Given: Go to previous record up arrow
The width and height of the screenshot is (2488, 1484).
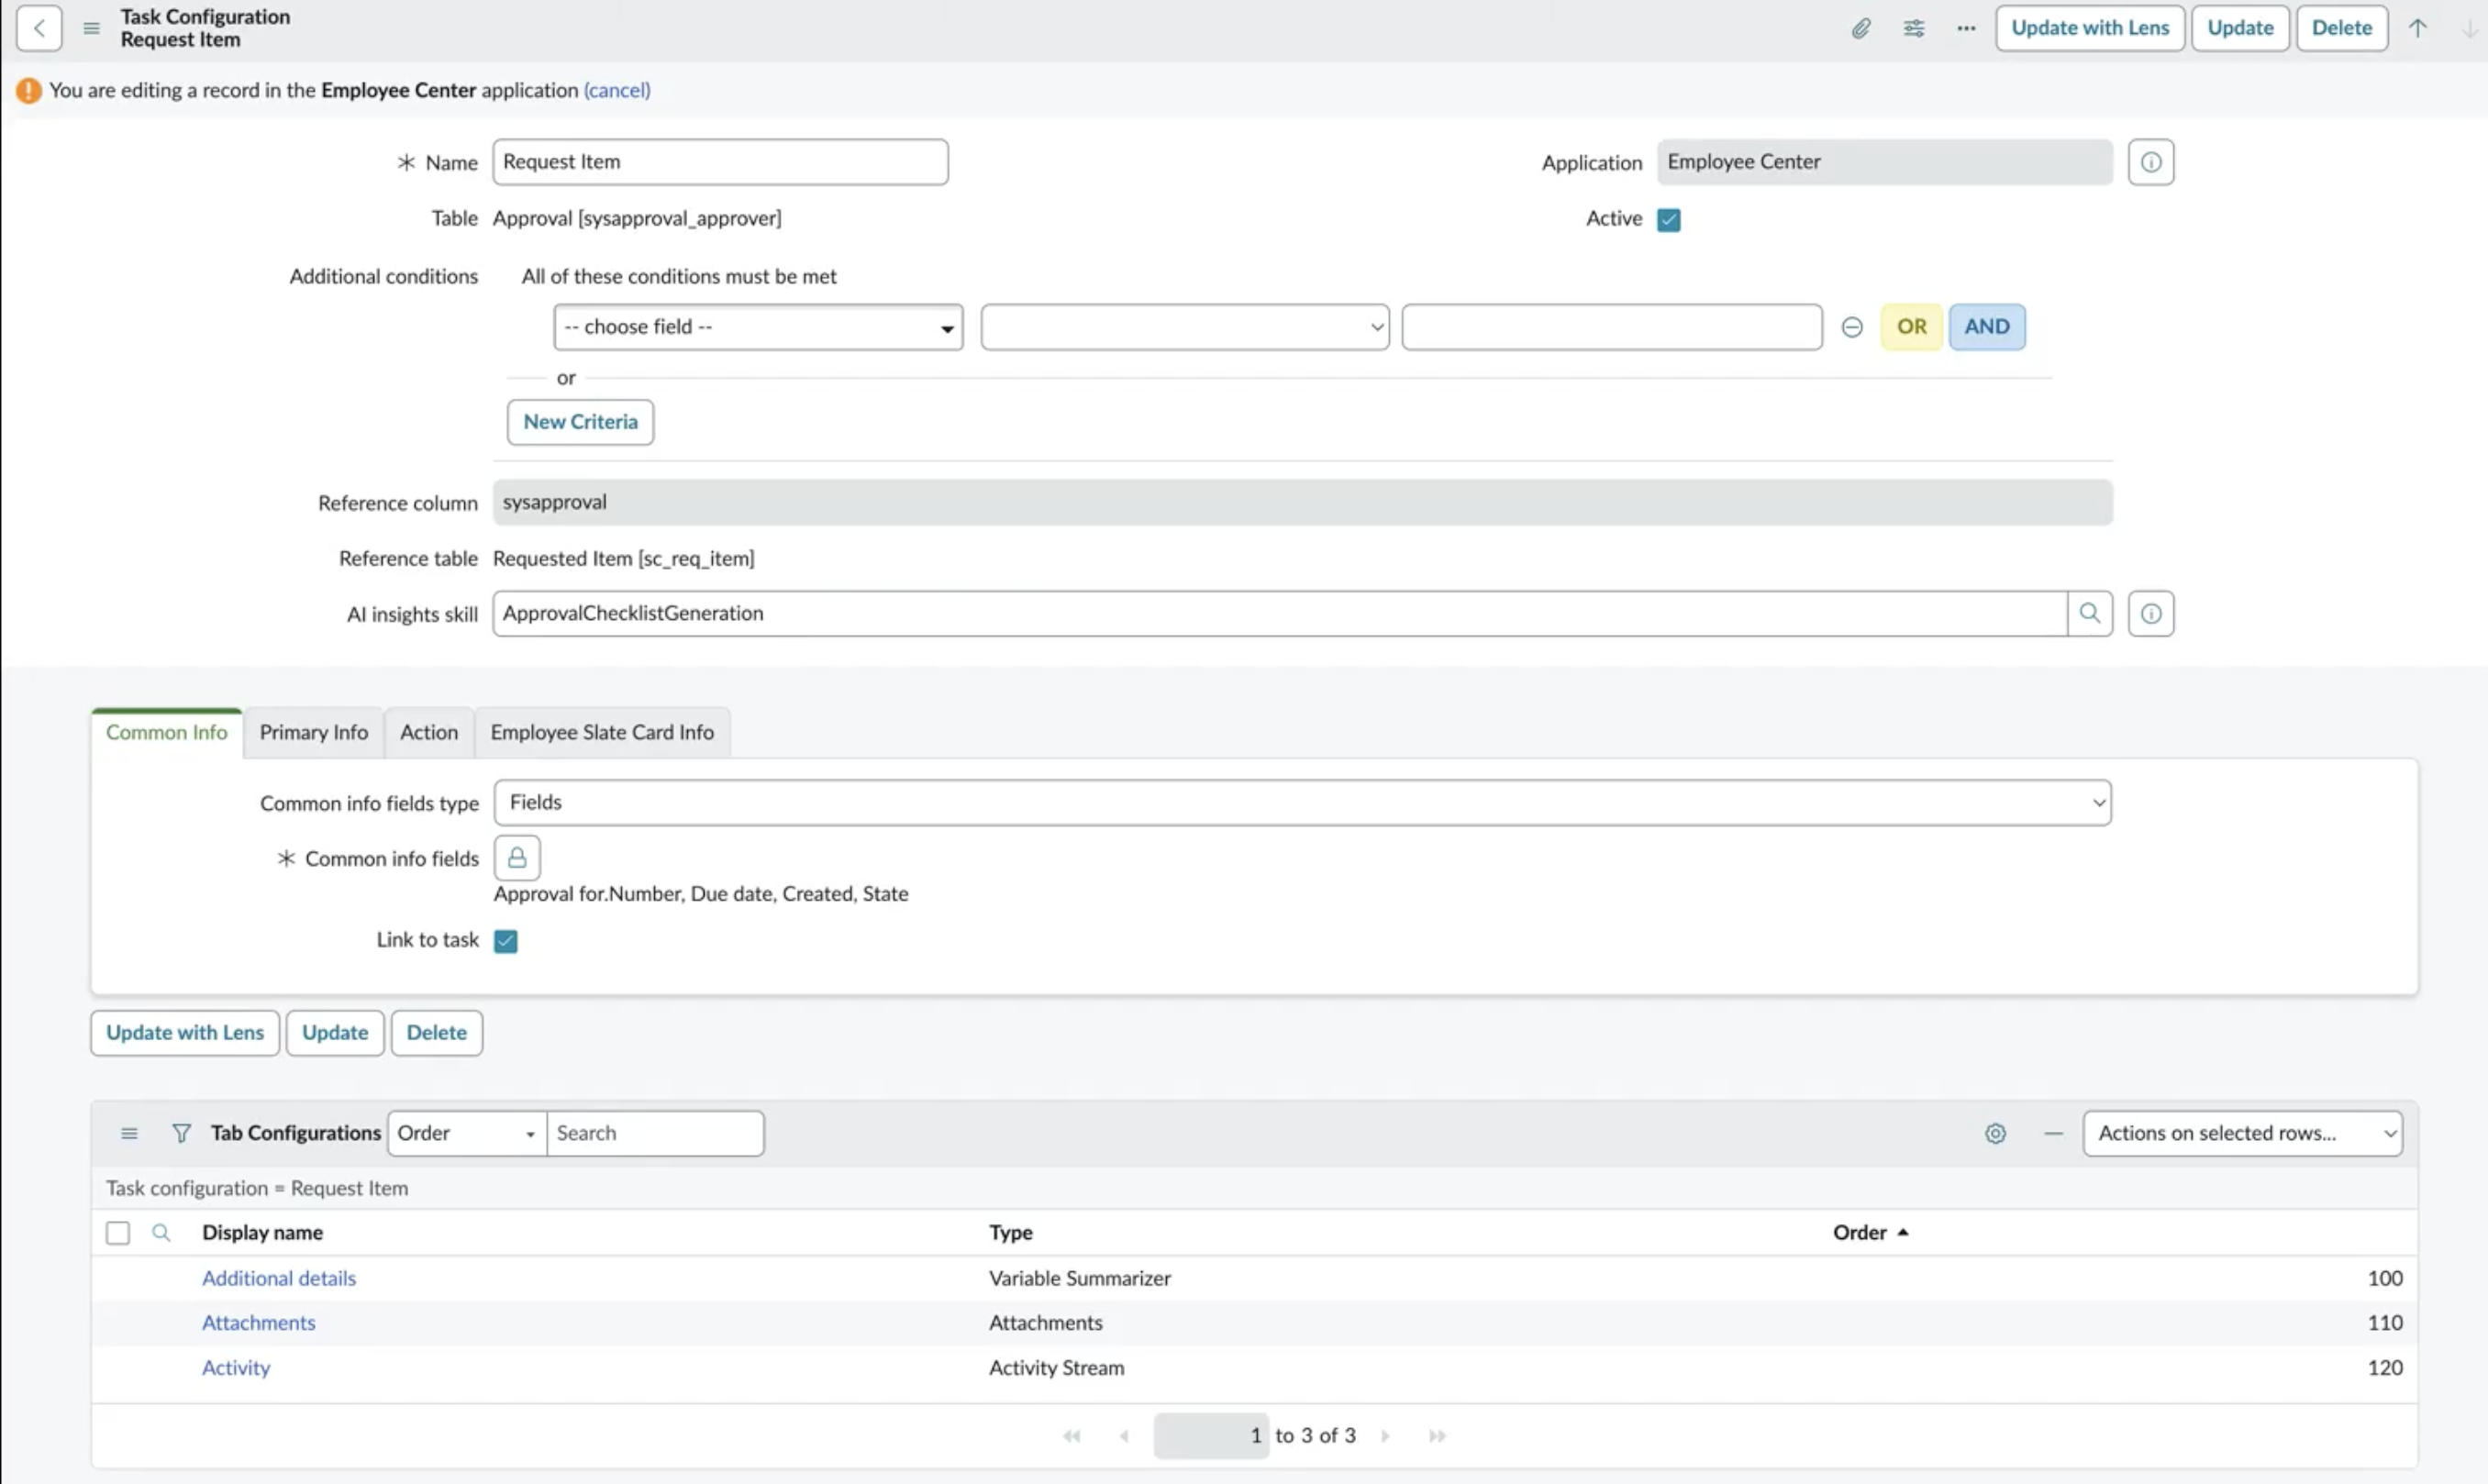Looking at the screenshot, I should coord(2418,28).
